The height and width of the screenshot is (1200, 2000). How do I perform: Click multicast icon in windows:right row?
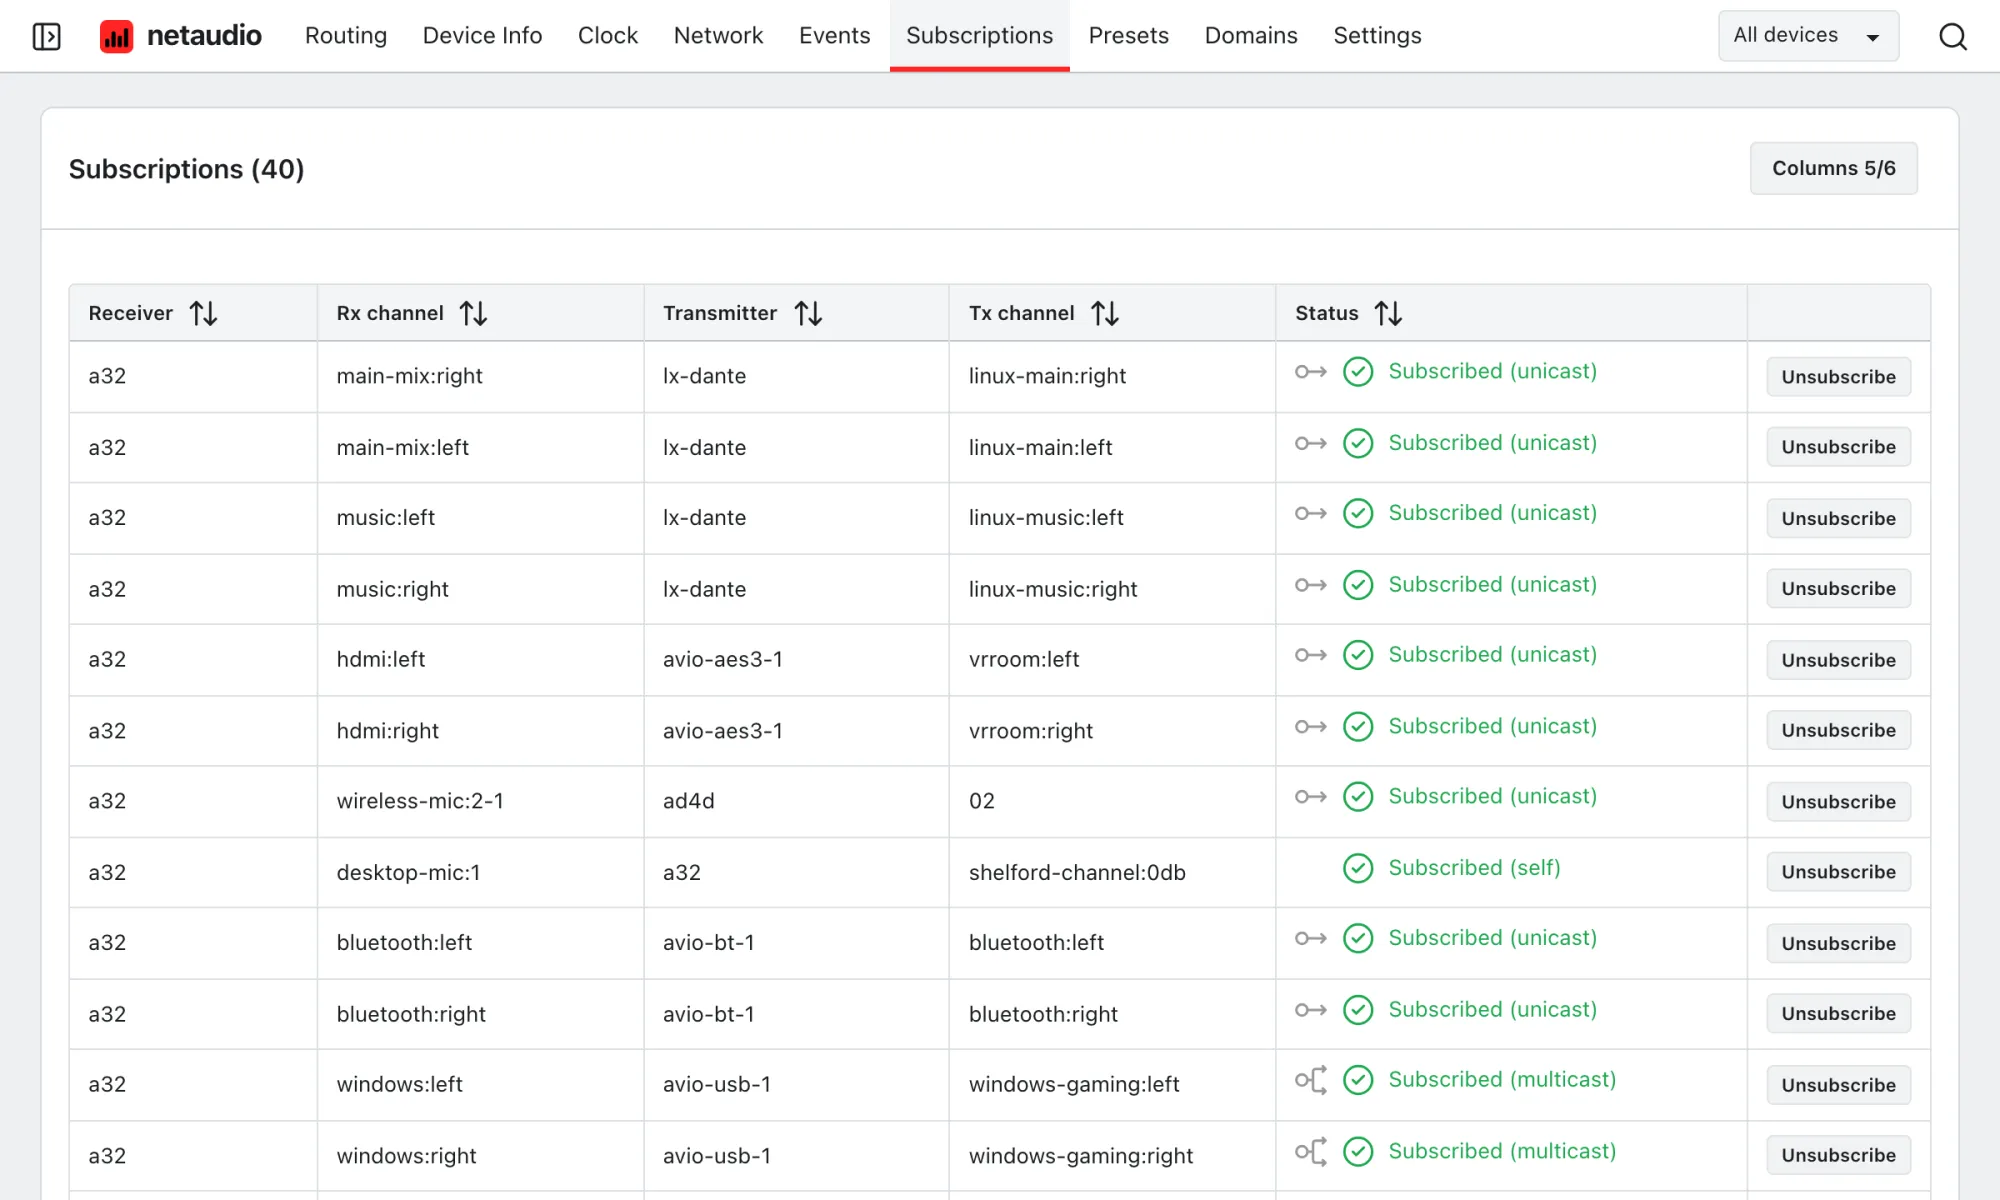(1311, 1152)
